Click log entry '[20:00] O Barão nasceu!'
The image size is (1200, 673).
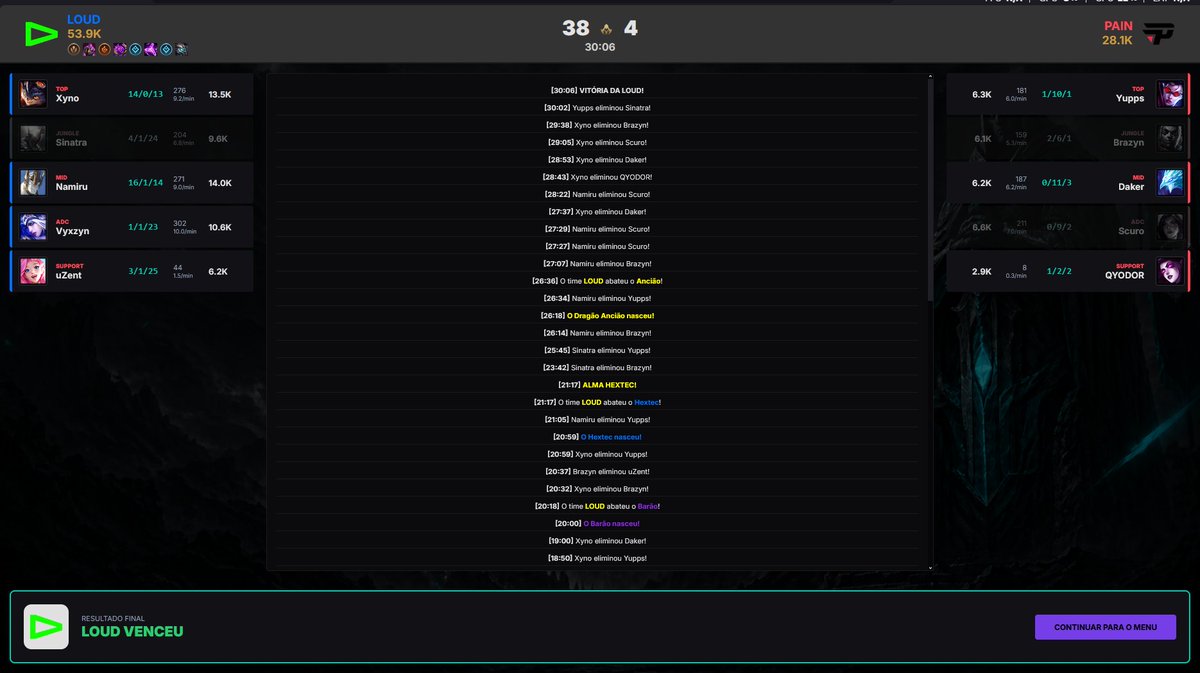click(597, 523)
